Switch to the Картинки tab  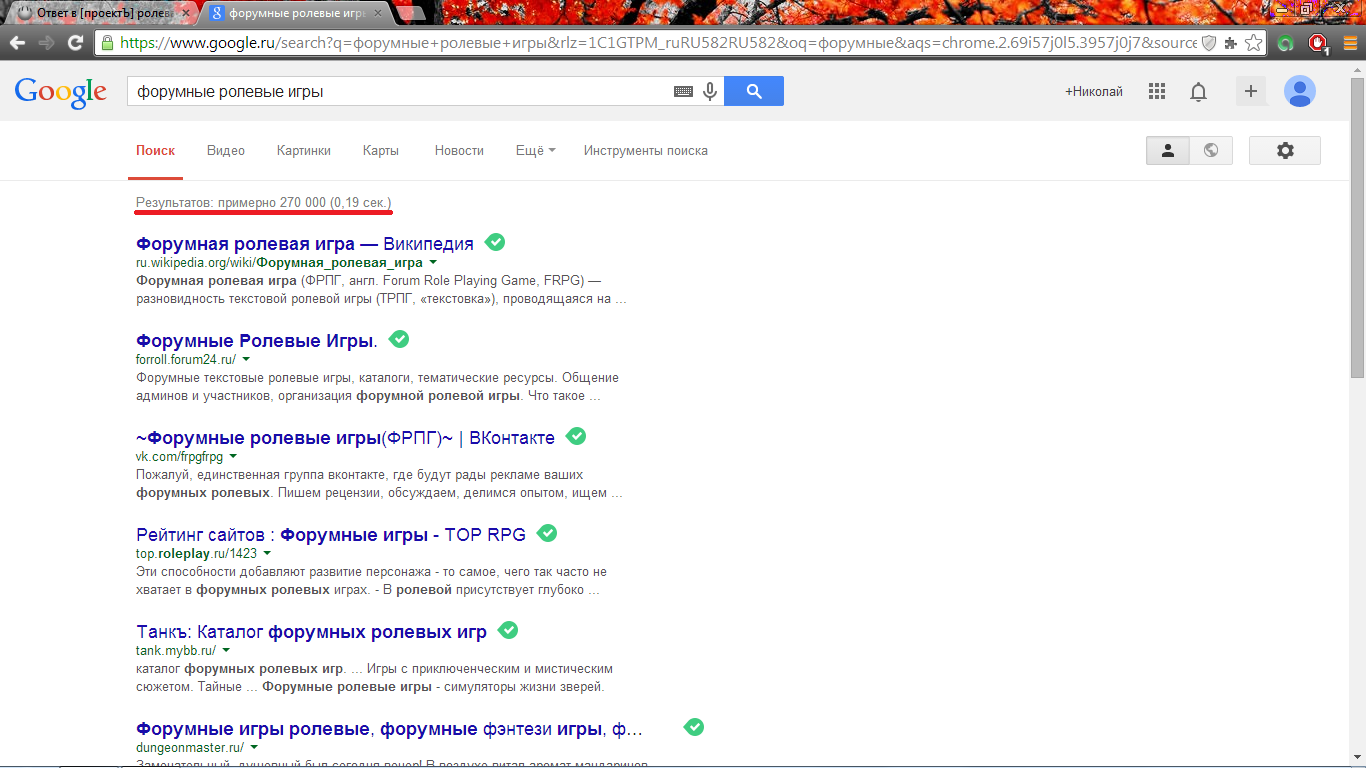[304, 150]
